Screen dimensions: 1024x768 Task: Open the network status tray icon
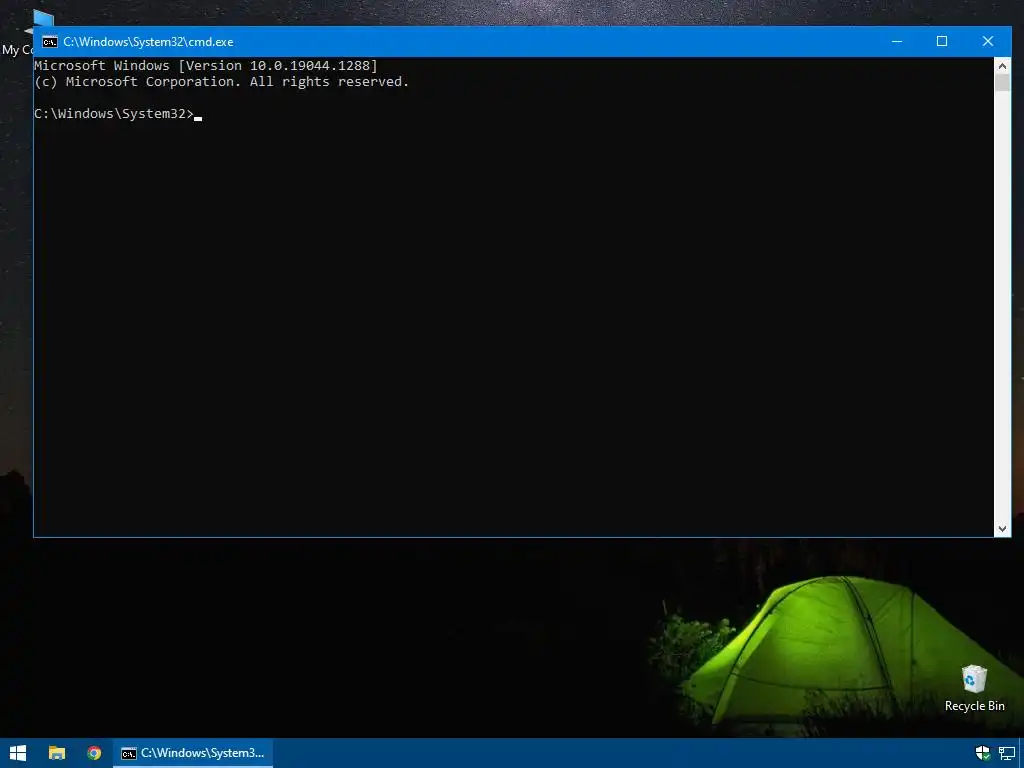click(1007, 753)
